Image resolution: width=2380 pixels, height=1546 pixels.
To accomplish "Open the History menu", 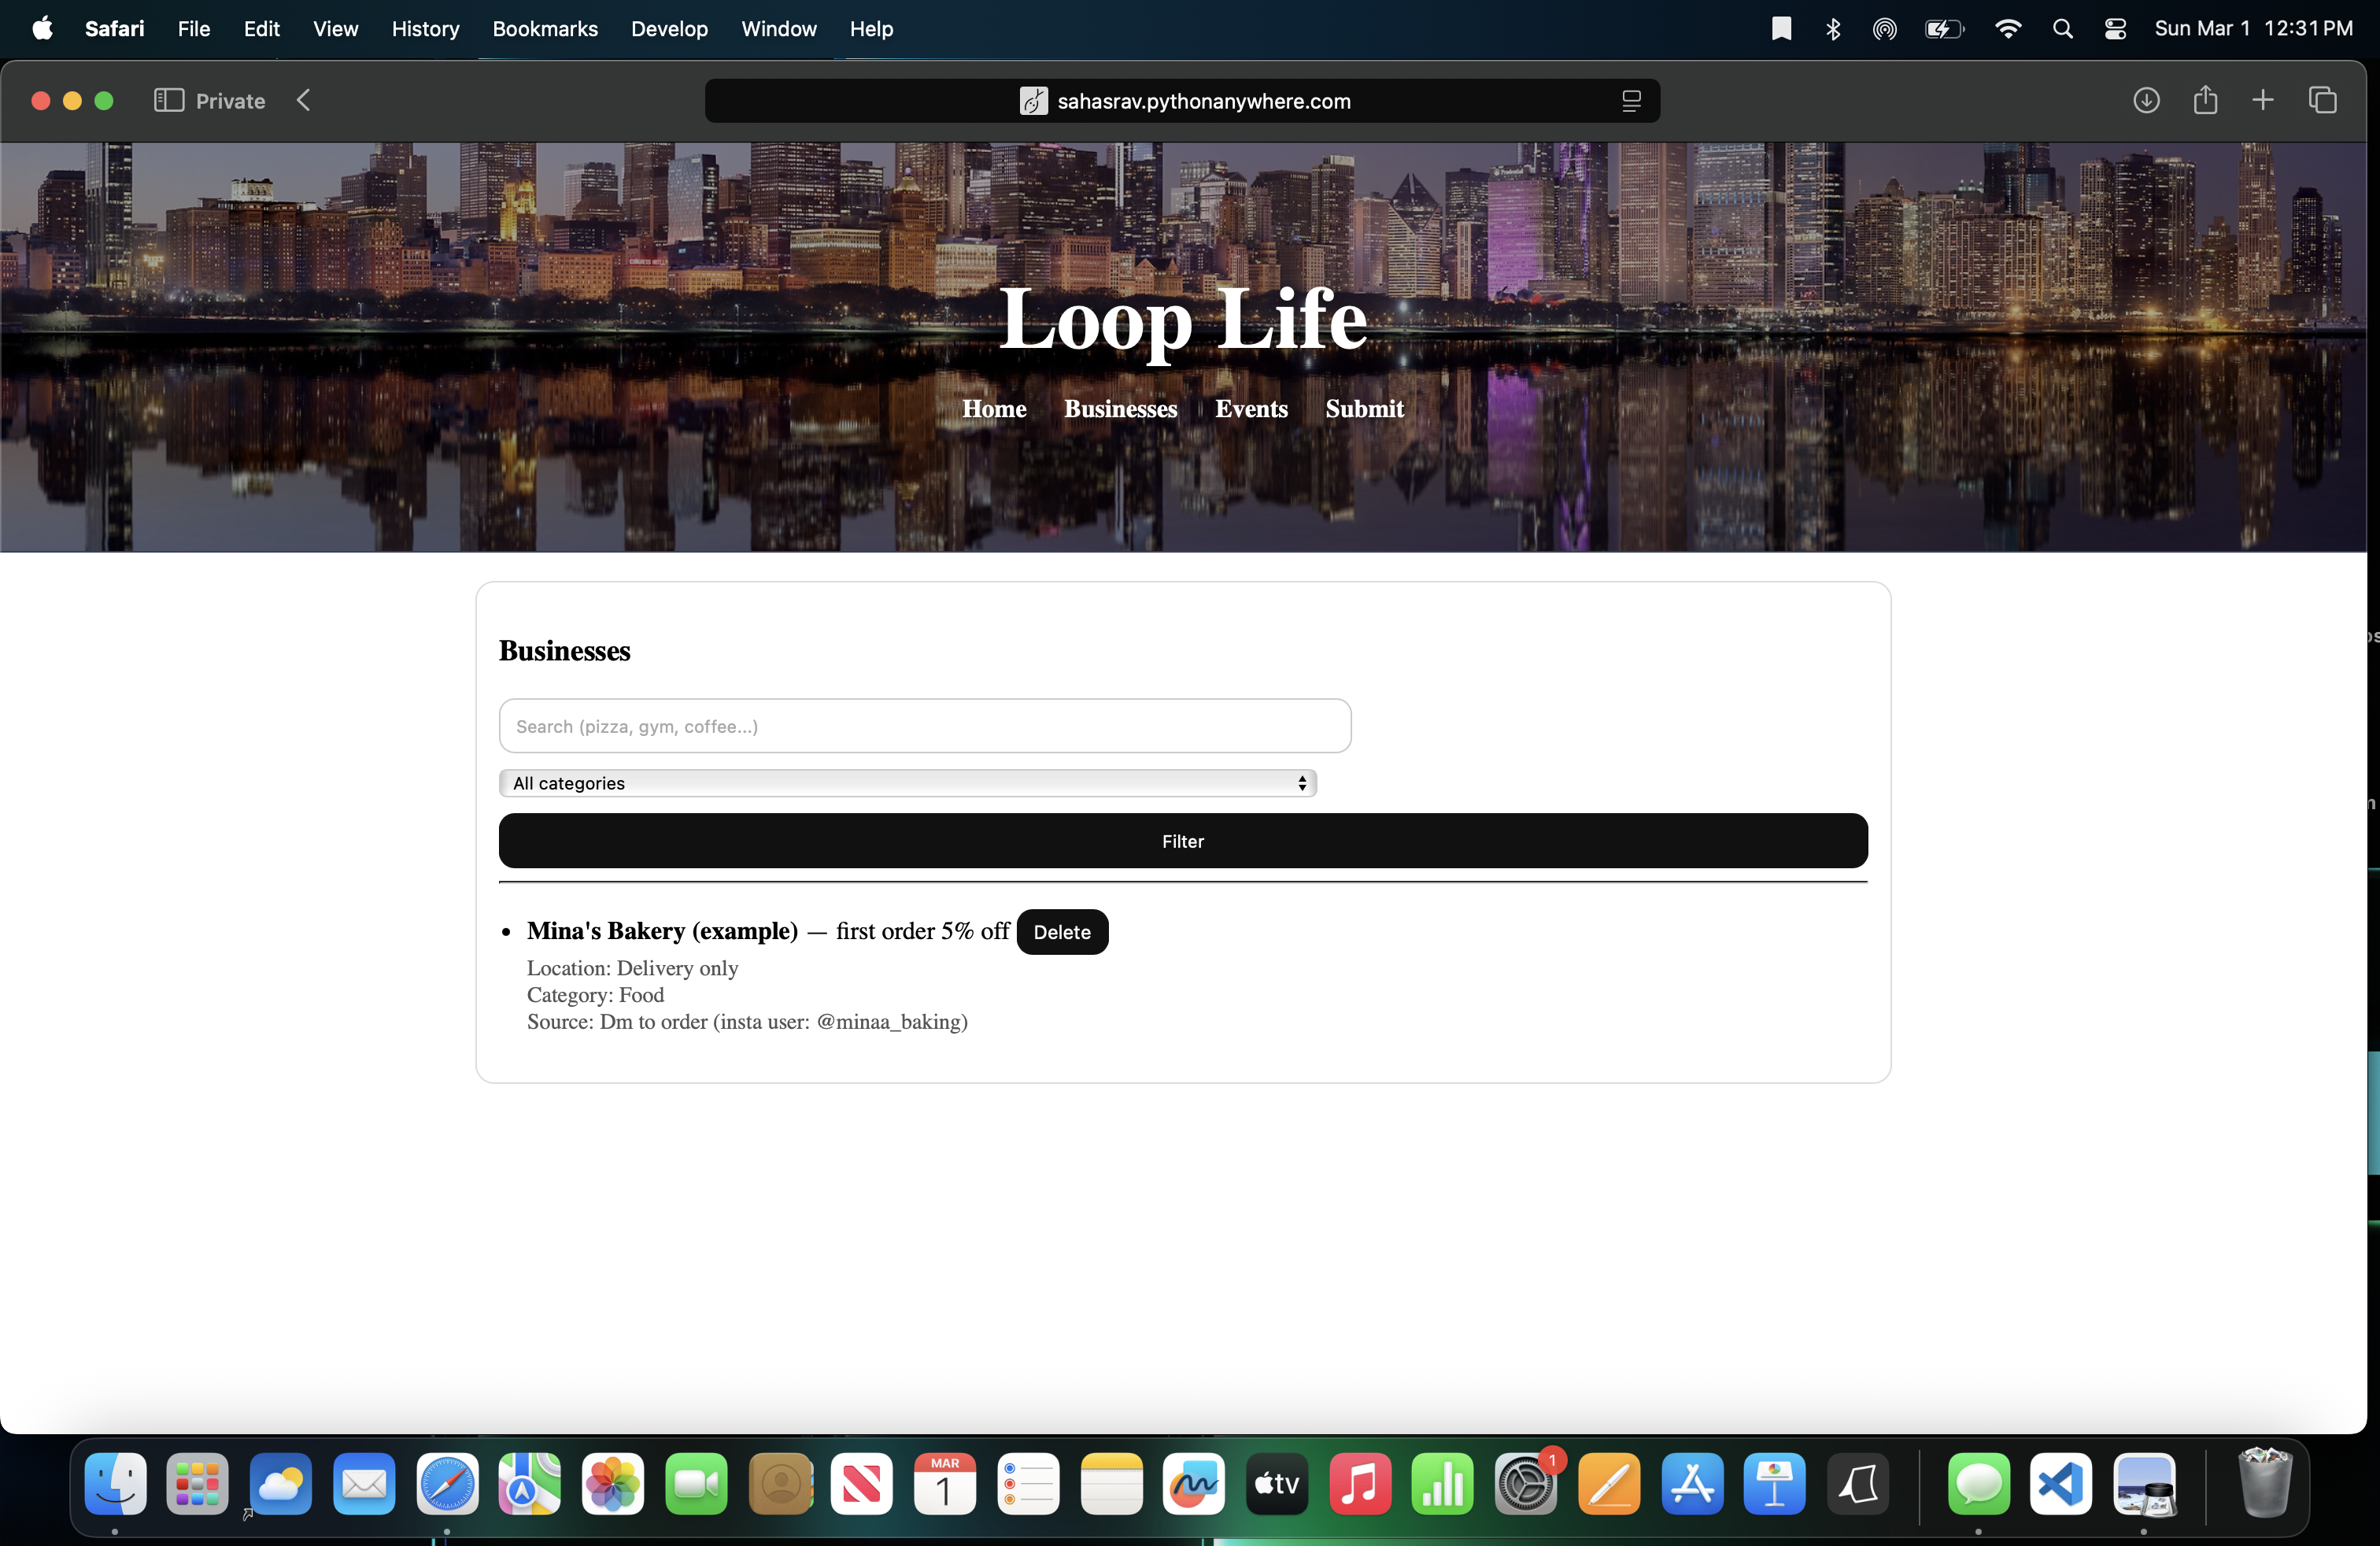I will [425, 29].
